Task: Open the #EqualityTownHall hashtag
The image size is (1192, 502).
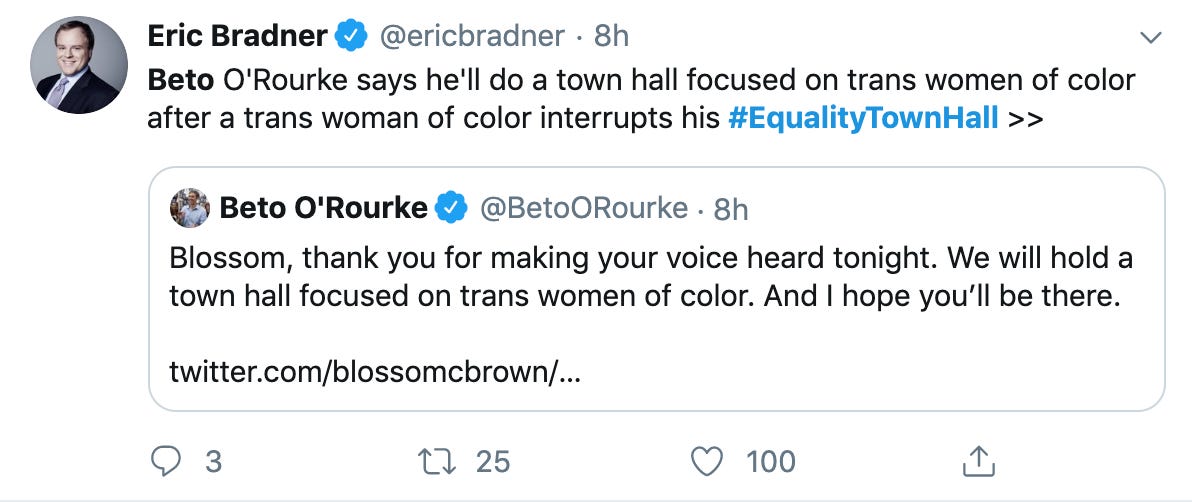Action: [x=863, y=118]
